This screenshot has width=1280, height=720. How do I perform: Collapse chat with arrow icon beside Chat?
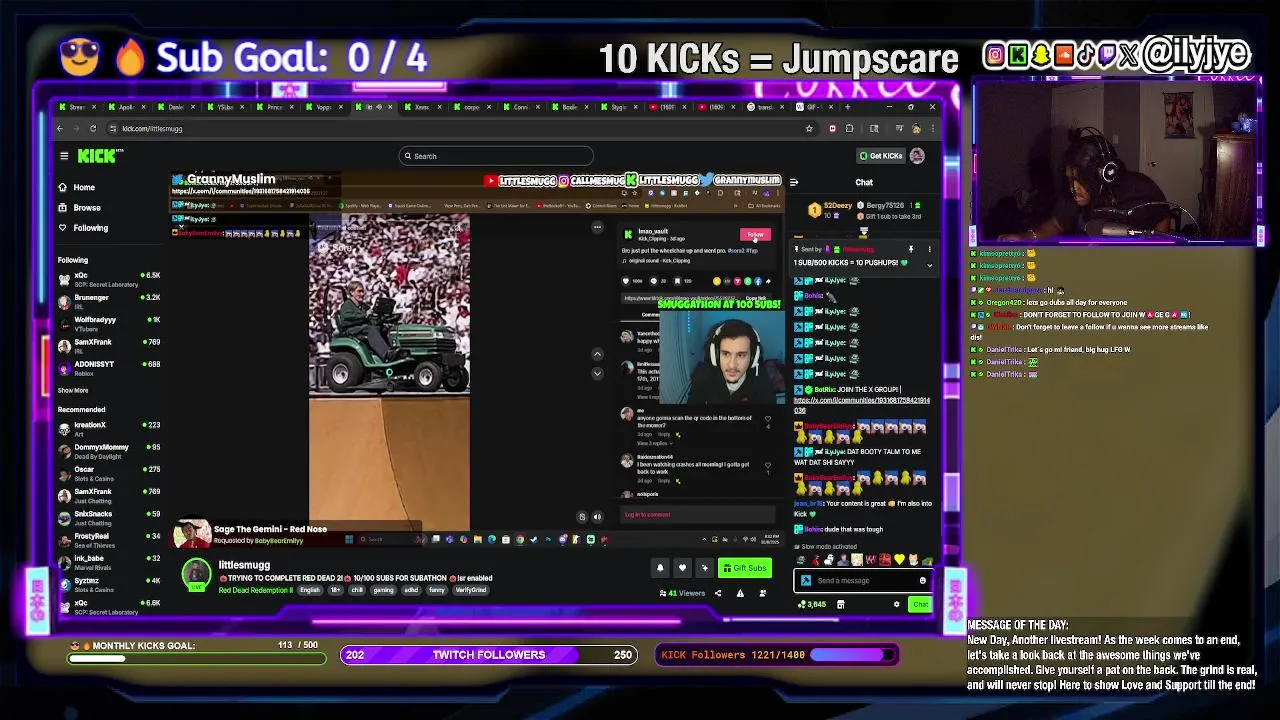click(x=794, y=183)
